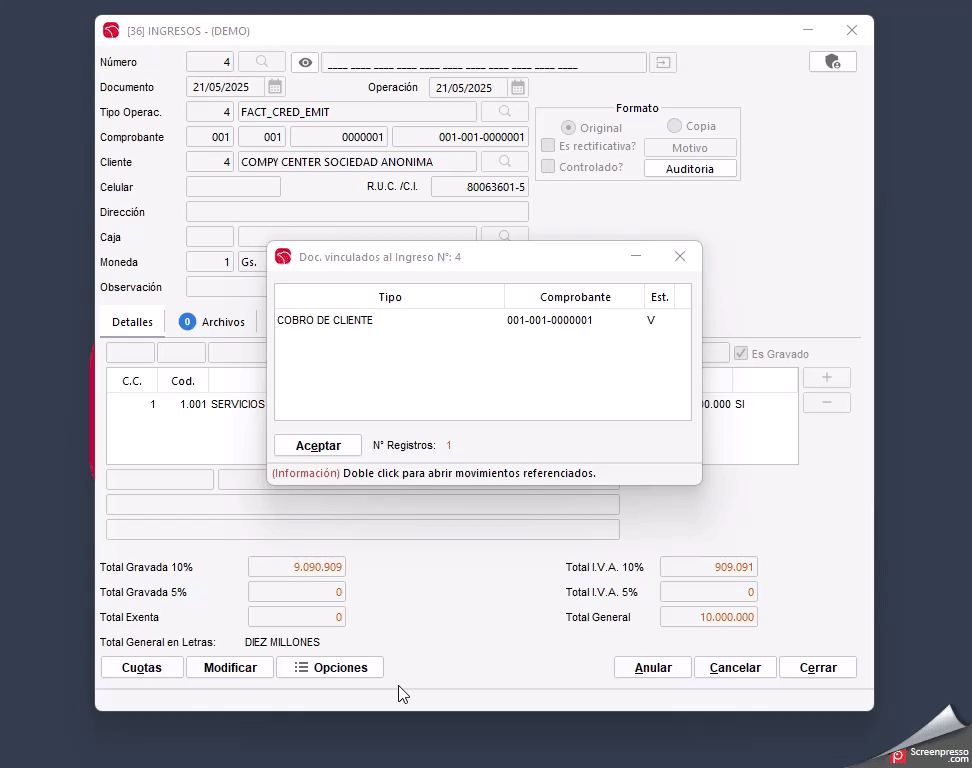The width and height of the screenshot is (972, 768).
Task: Open the Documento date calendar picker
Action: [275, 88]
